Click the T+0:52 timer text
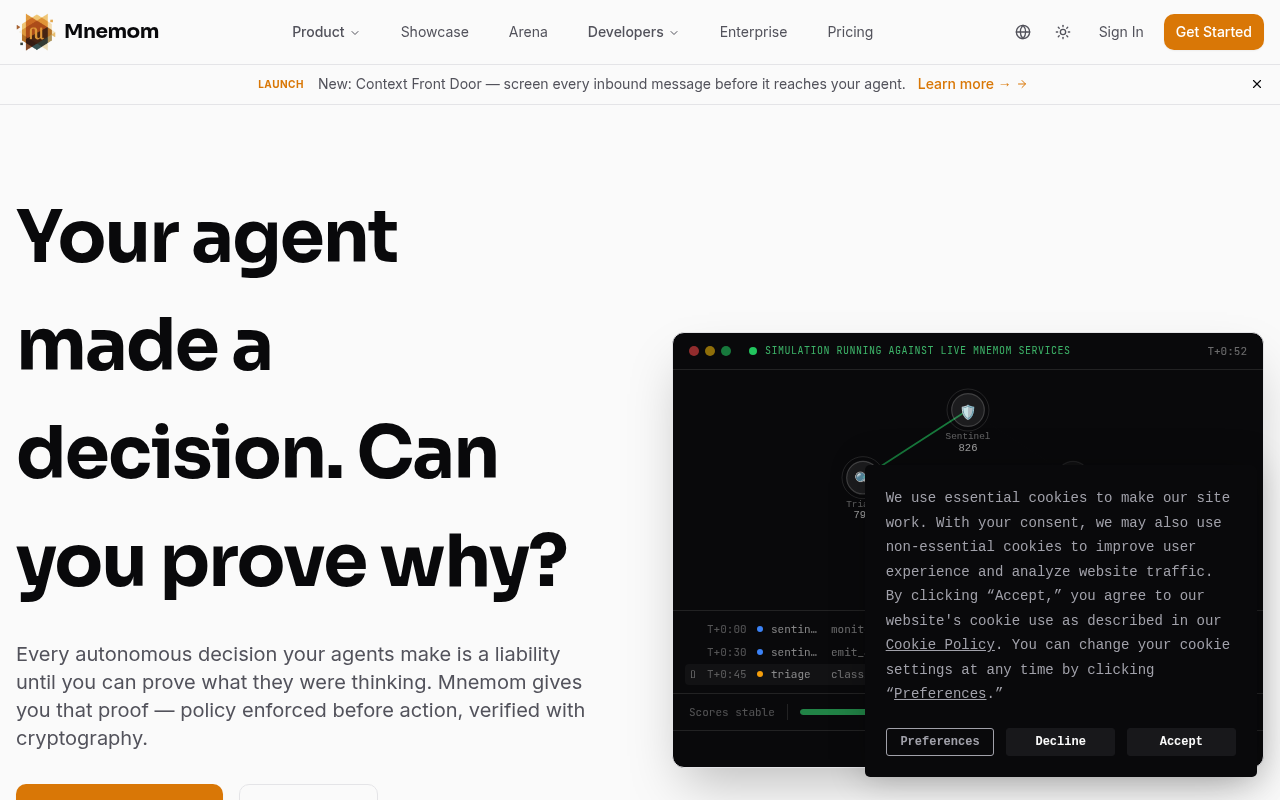1280x800 pixels. [1227, 351]
